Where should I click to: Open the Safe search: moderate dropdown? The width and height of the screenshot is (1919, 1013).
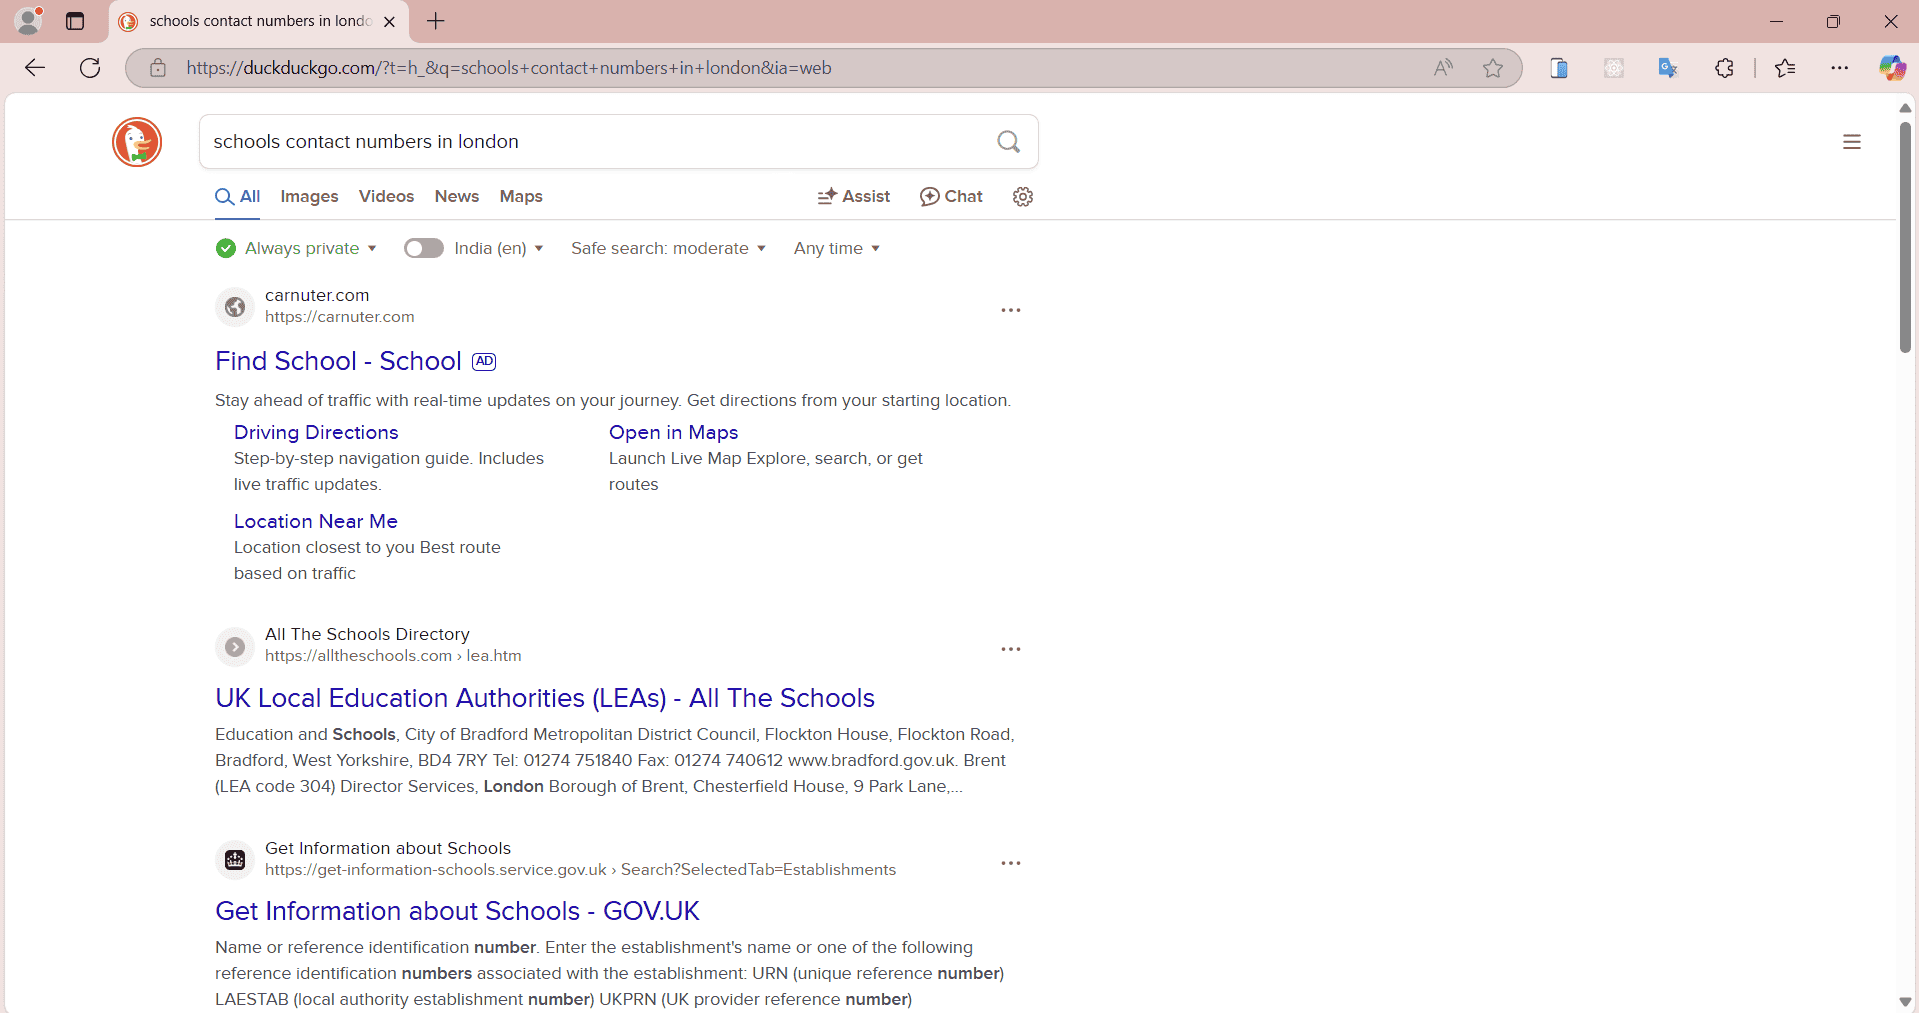coord(667,248)
